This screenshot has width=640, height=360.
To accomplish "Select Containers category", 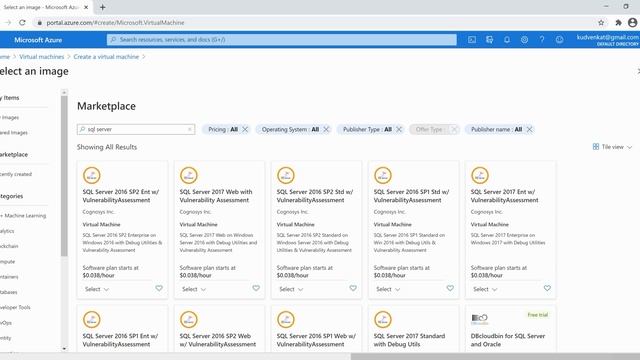I will (9, 277).
